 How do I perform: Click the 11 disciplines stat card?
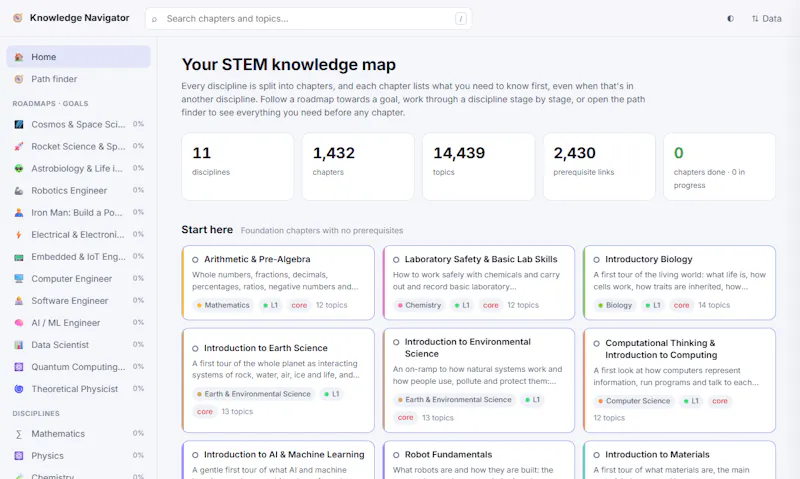[238, 167]
